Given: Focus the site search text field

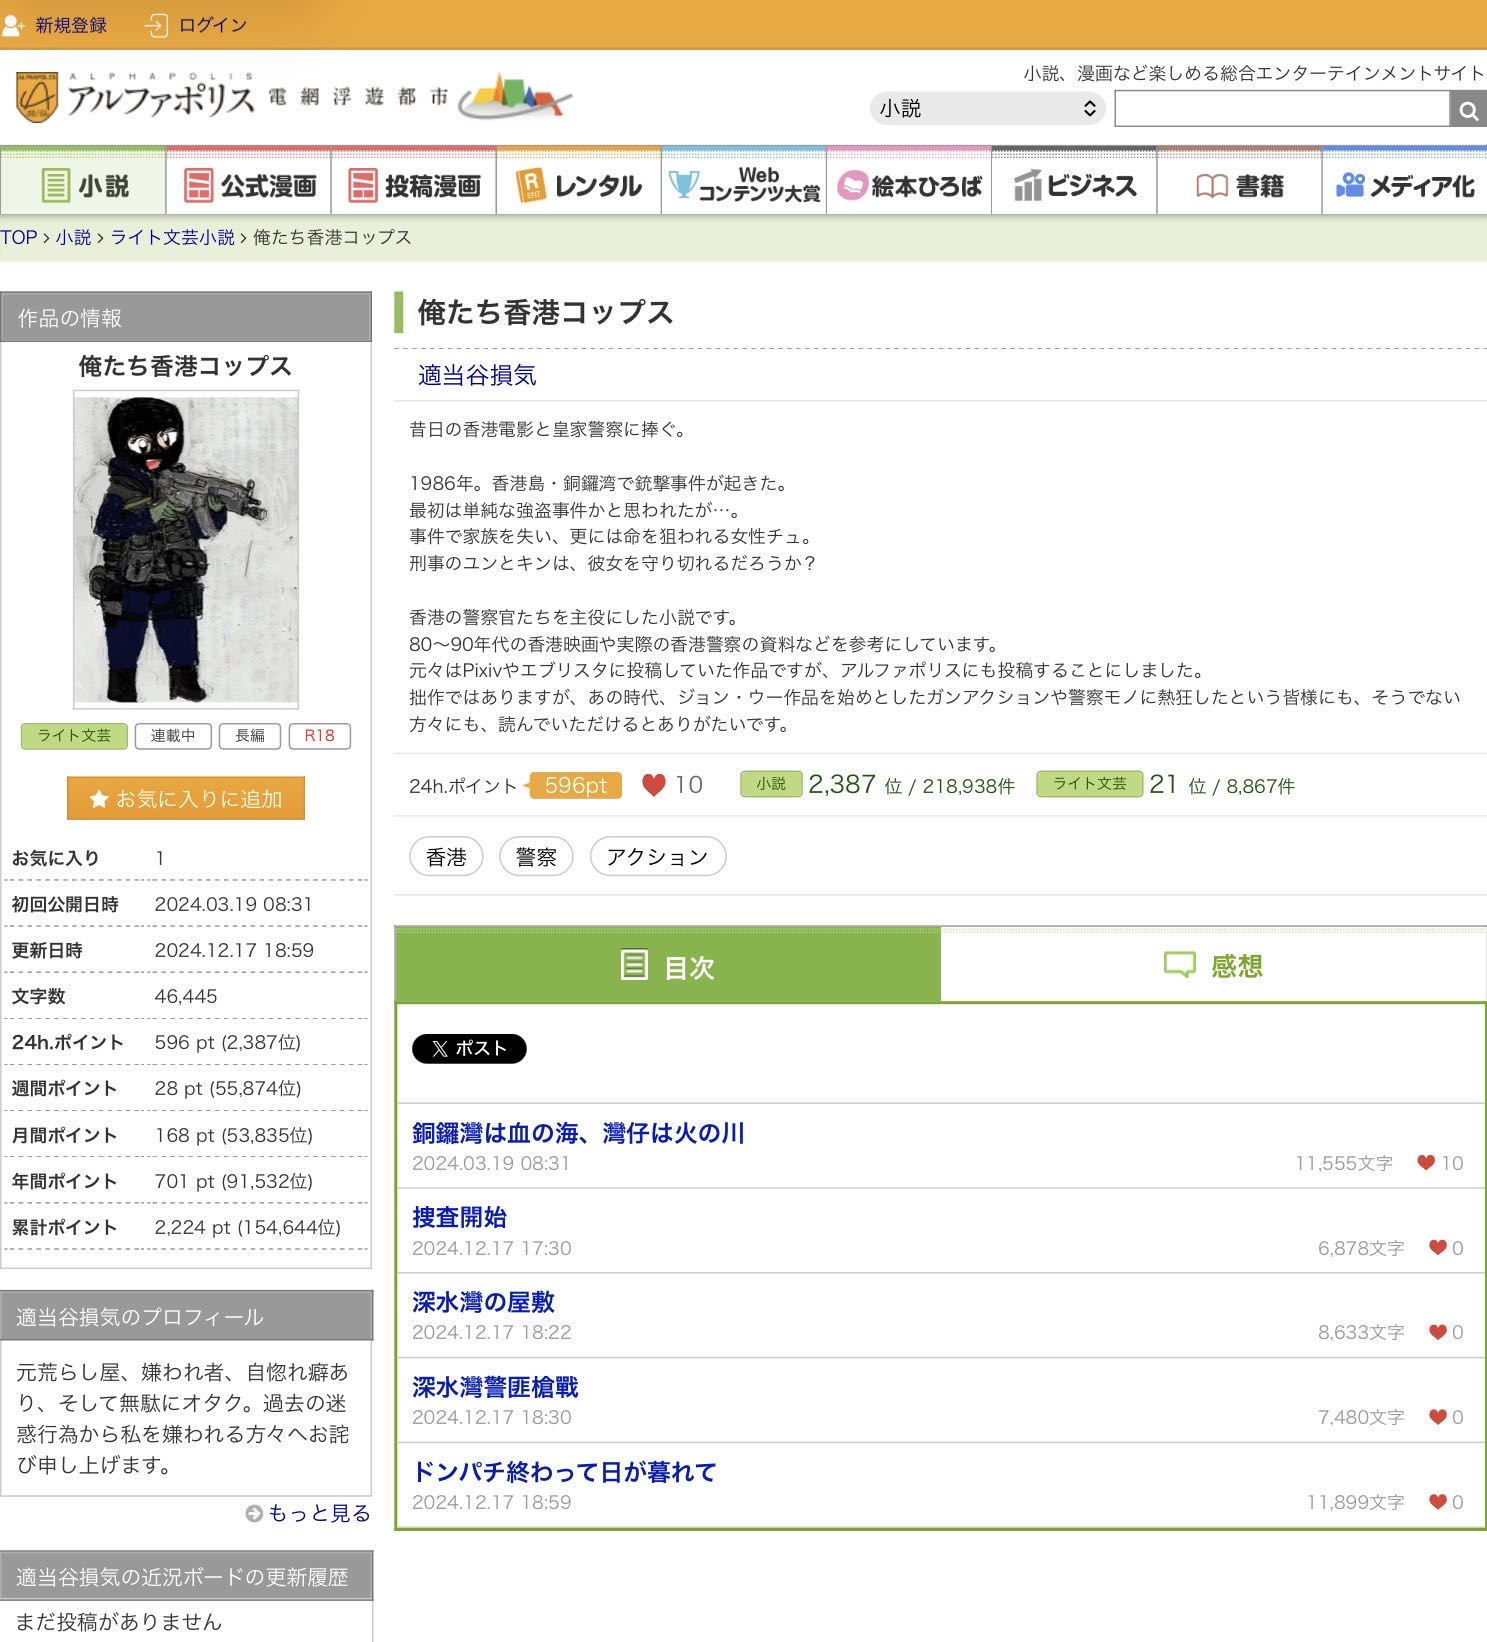Looking at the screenshot, I should coord(1281,109).
